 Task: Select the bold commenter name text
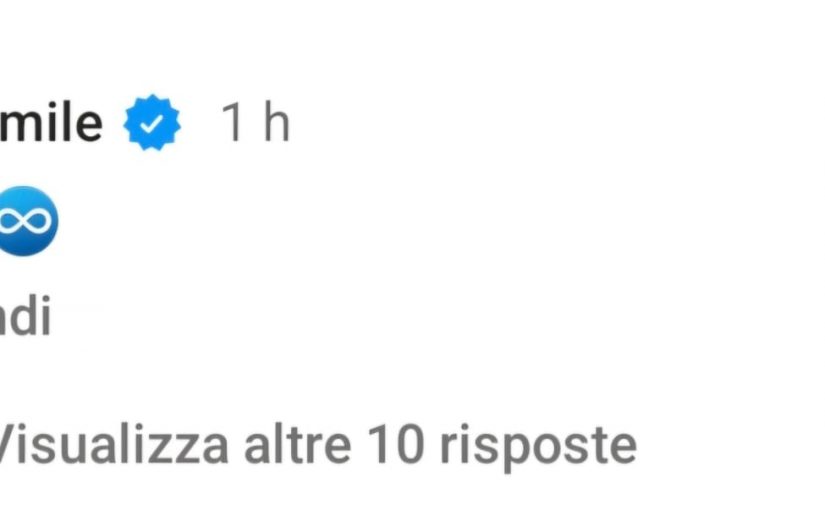coord(51,123)
